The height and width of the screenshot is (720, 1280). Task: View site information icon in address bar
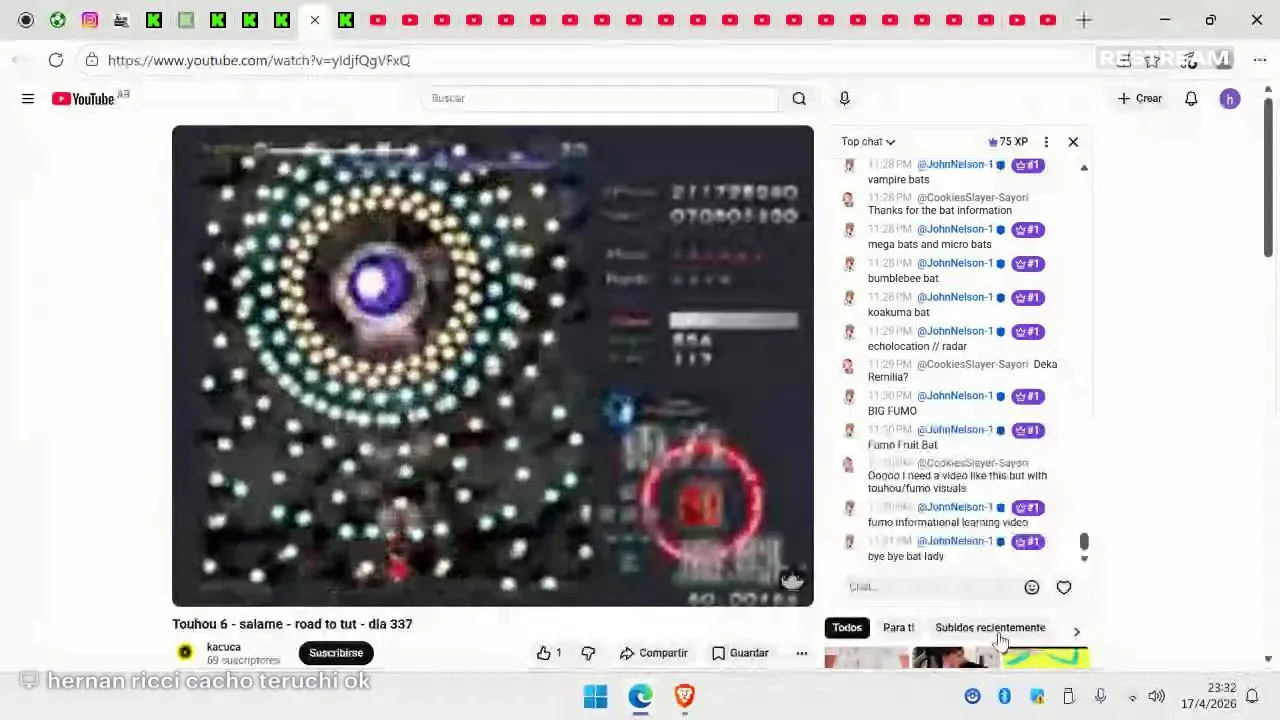coord(92,60)
